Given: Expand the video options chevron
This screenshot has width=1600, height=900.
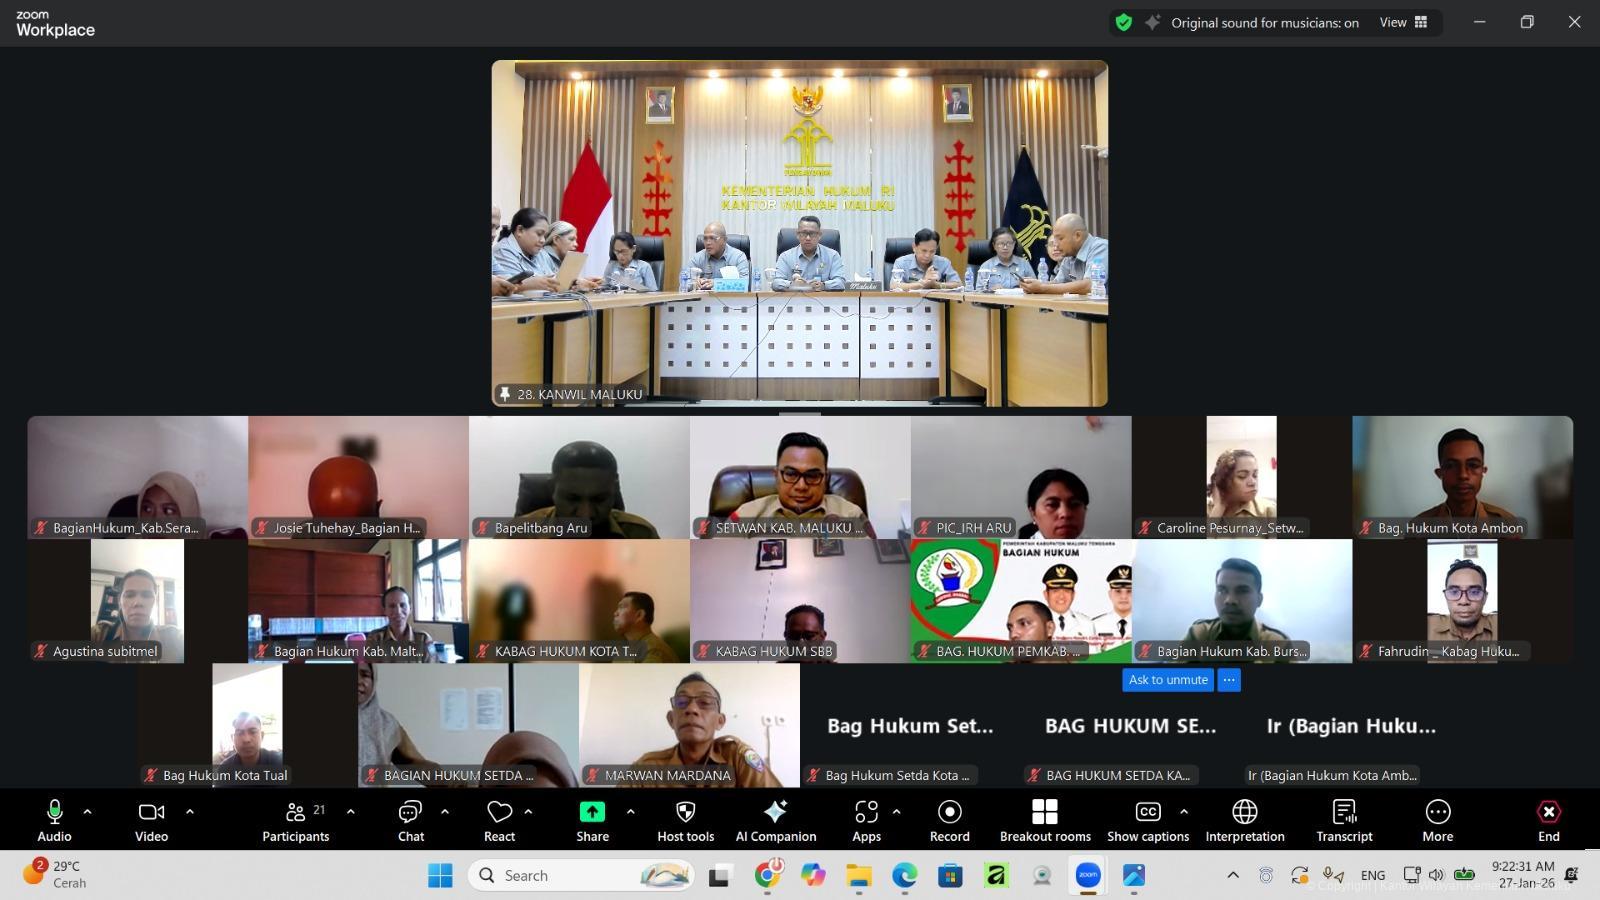Looking at the screenshot, I should pos(190,812).
